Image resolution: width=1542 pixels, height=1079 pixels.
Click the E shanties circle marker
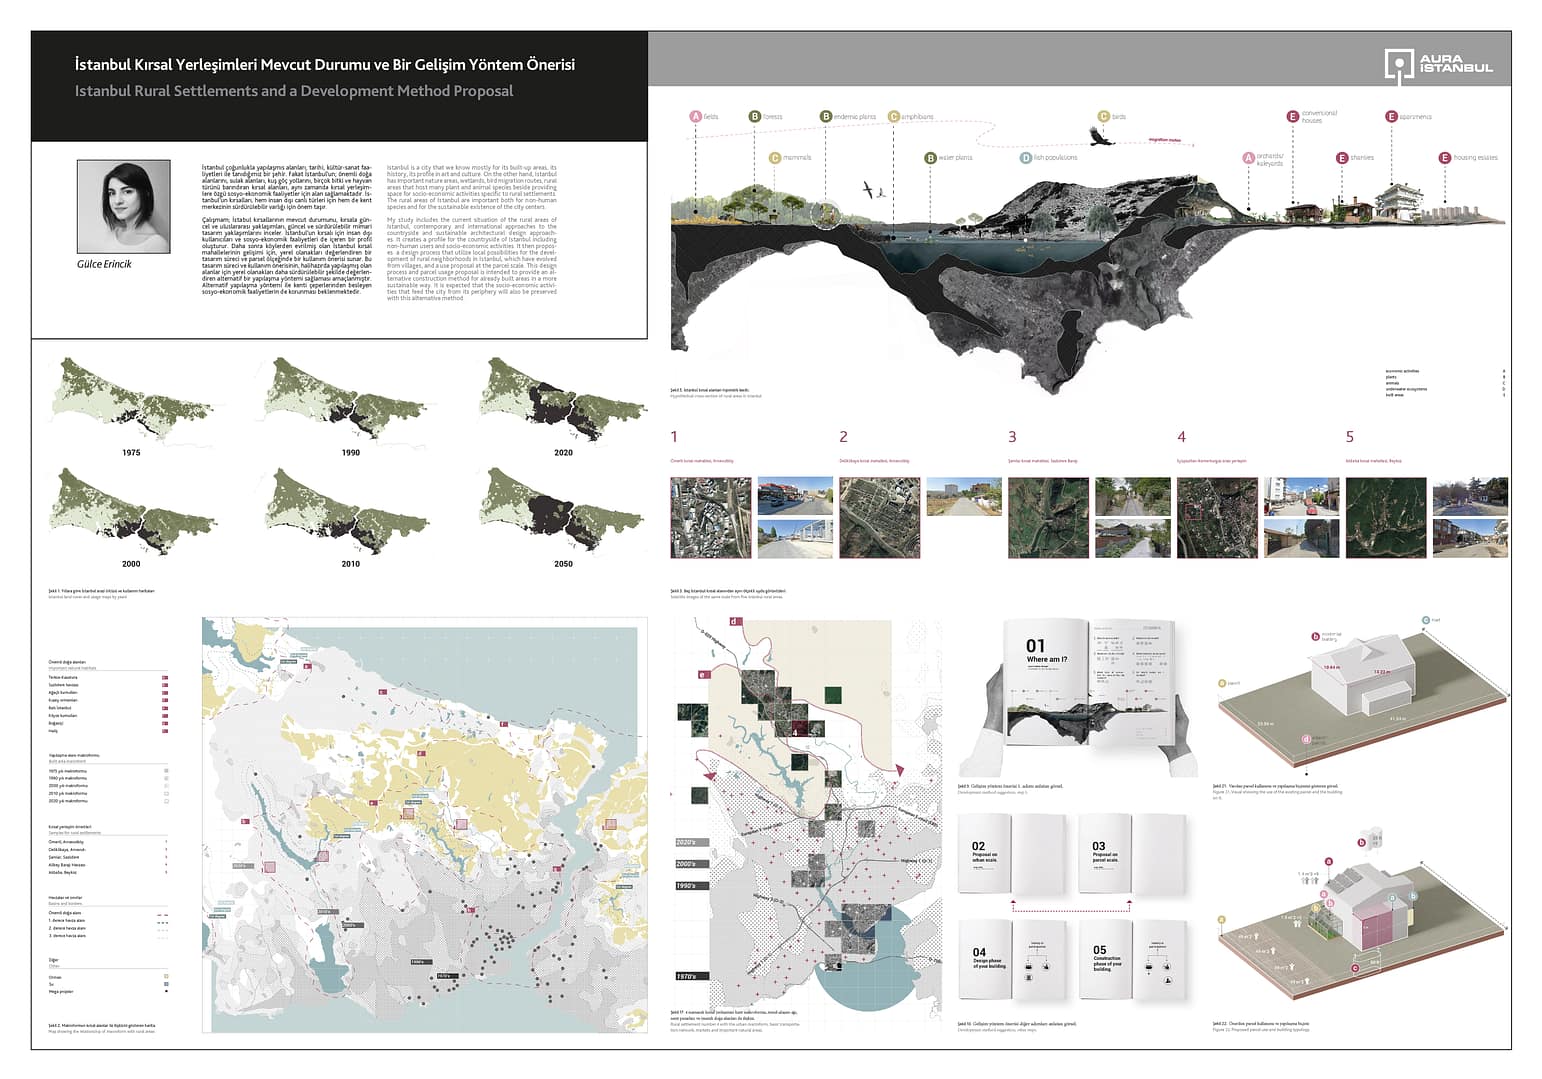[x=1342, y=158]
